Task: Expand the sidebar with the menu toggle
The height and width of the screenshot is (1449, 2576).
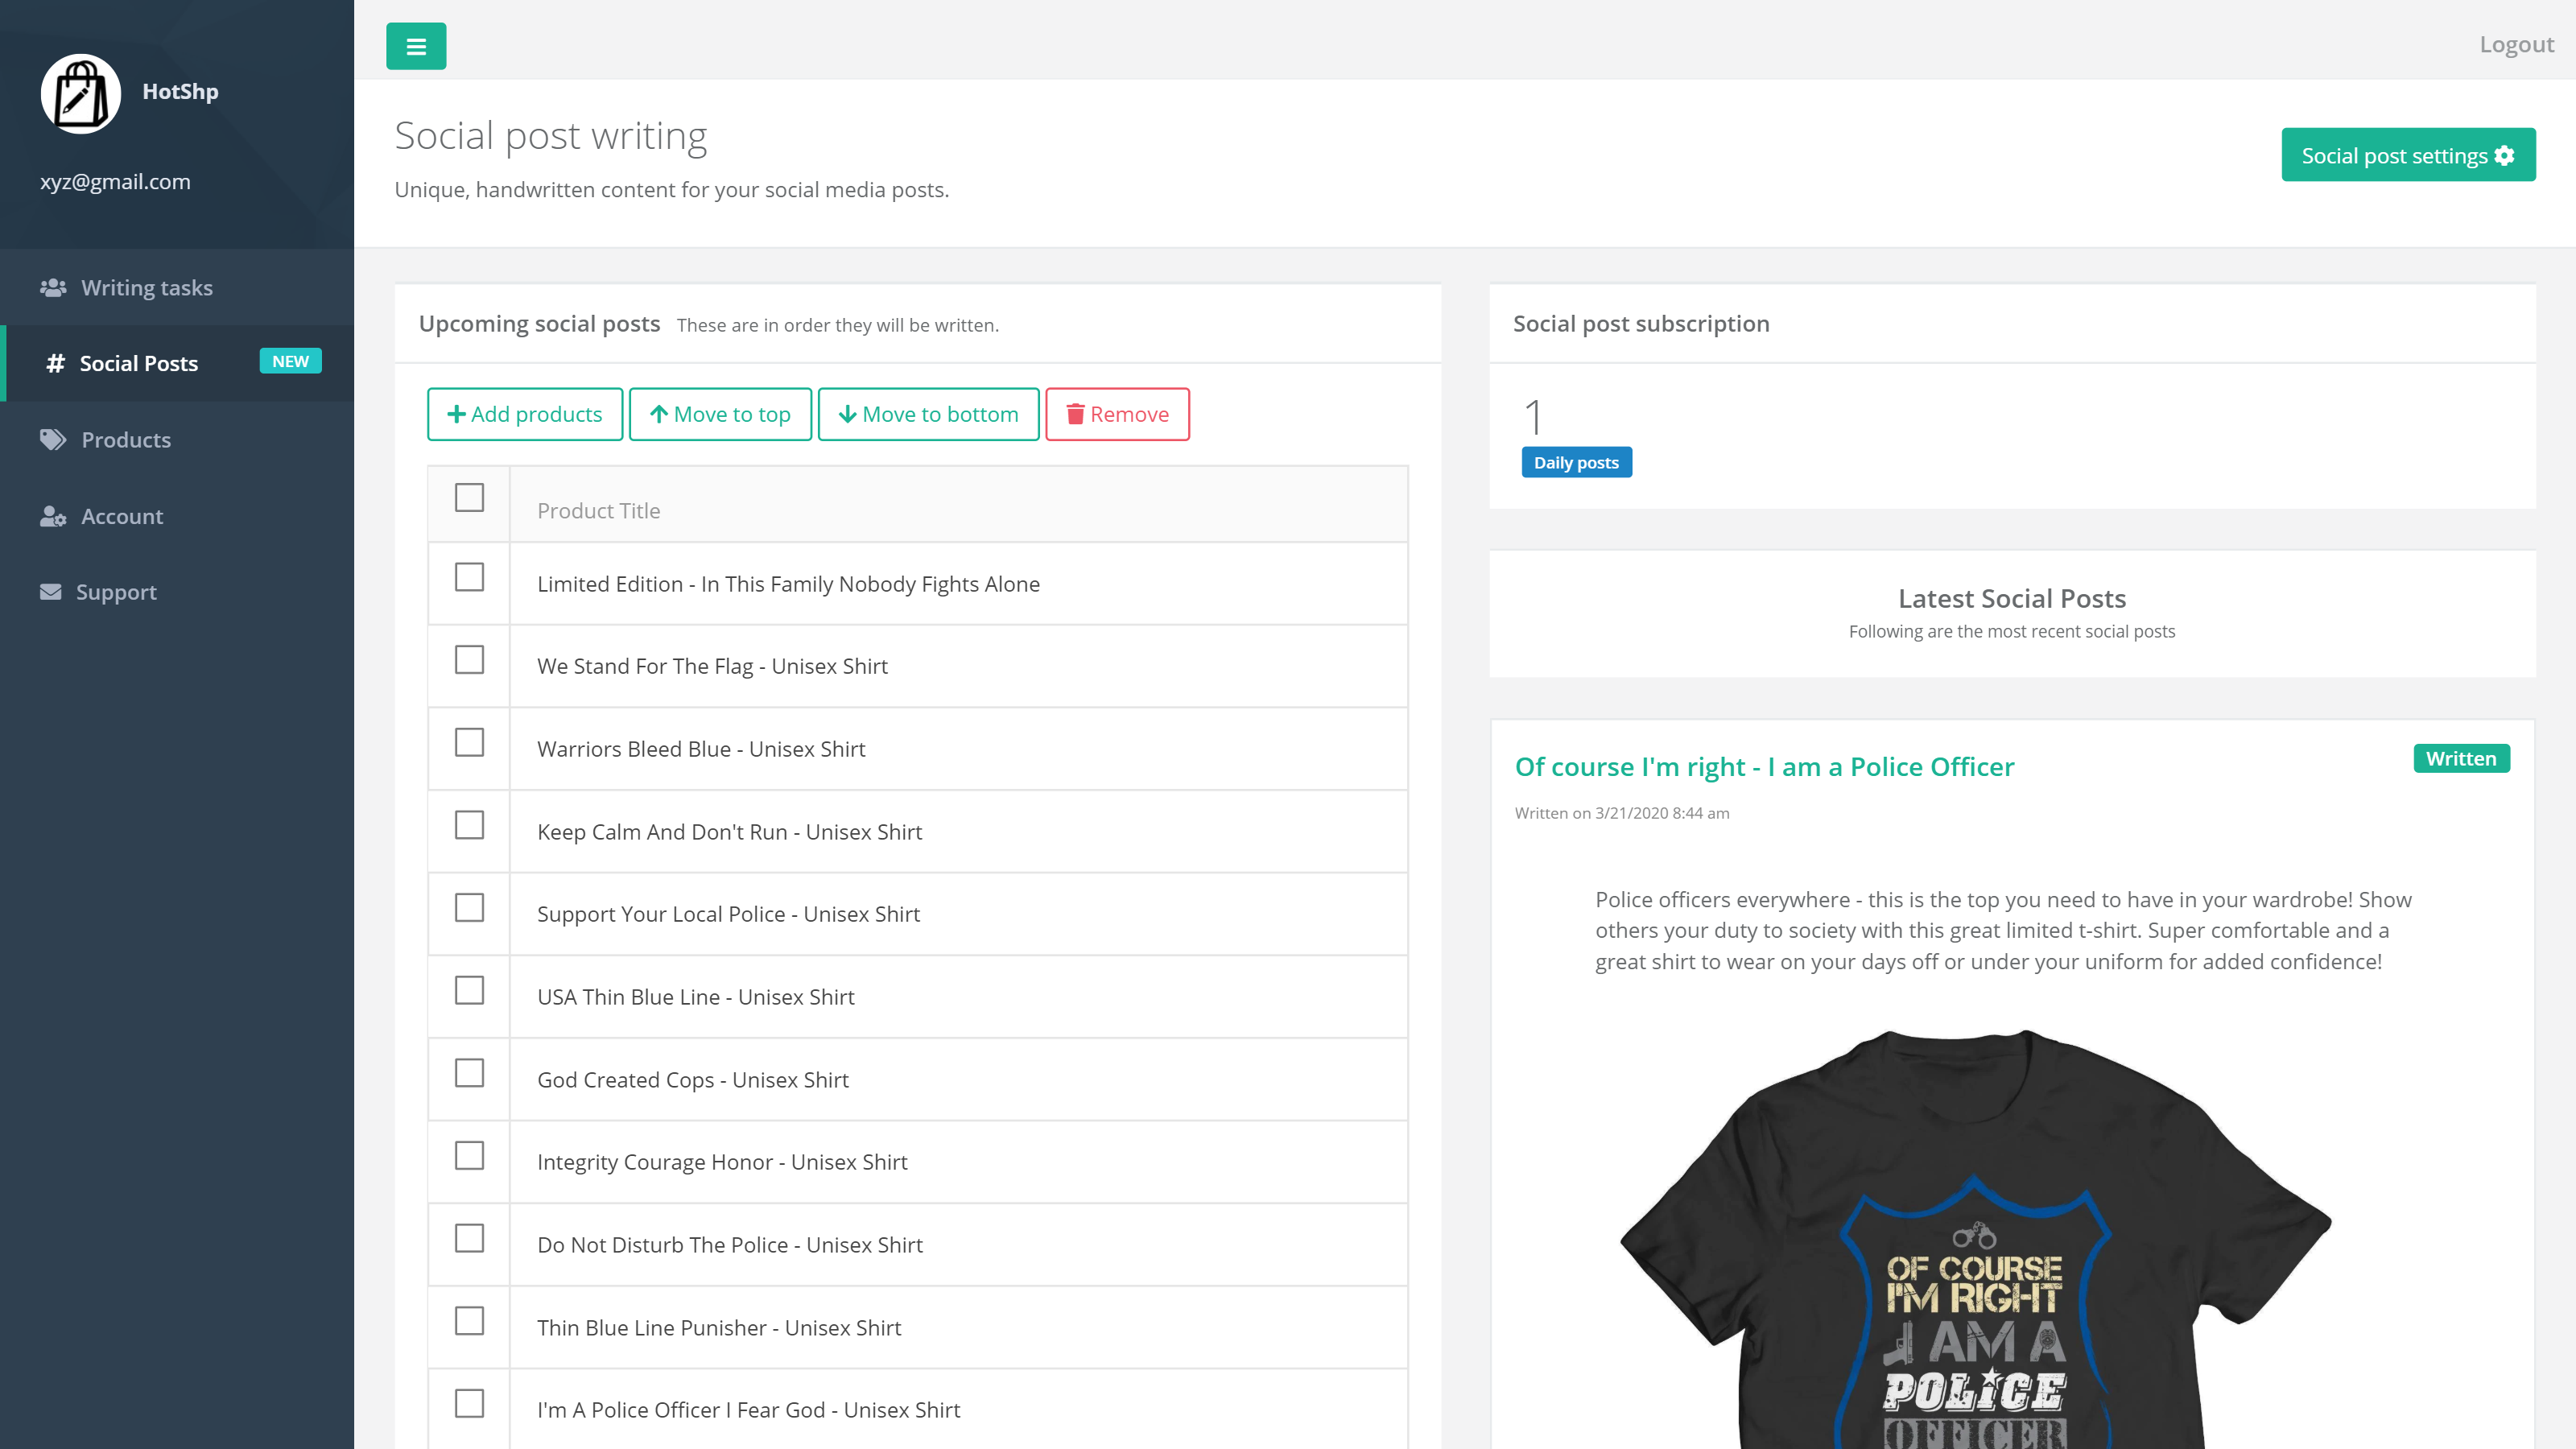Action: pyautogui.click(x=416, y=45)
